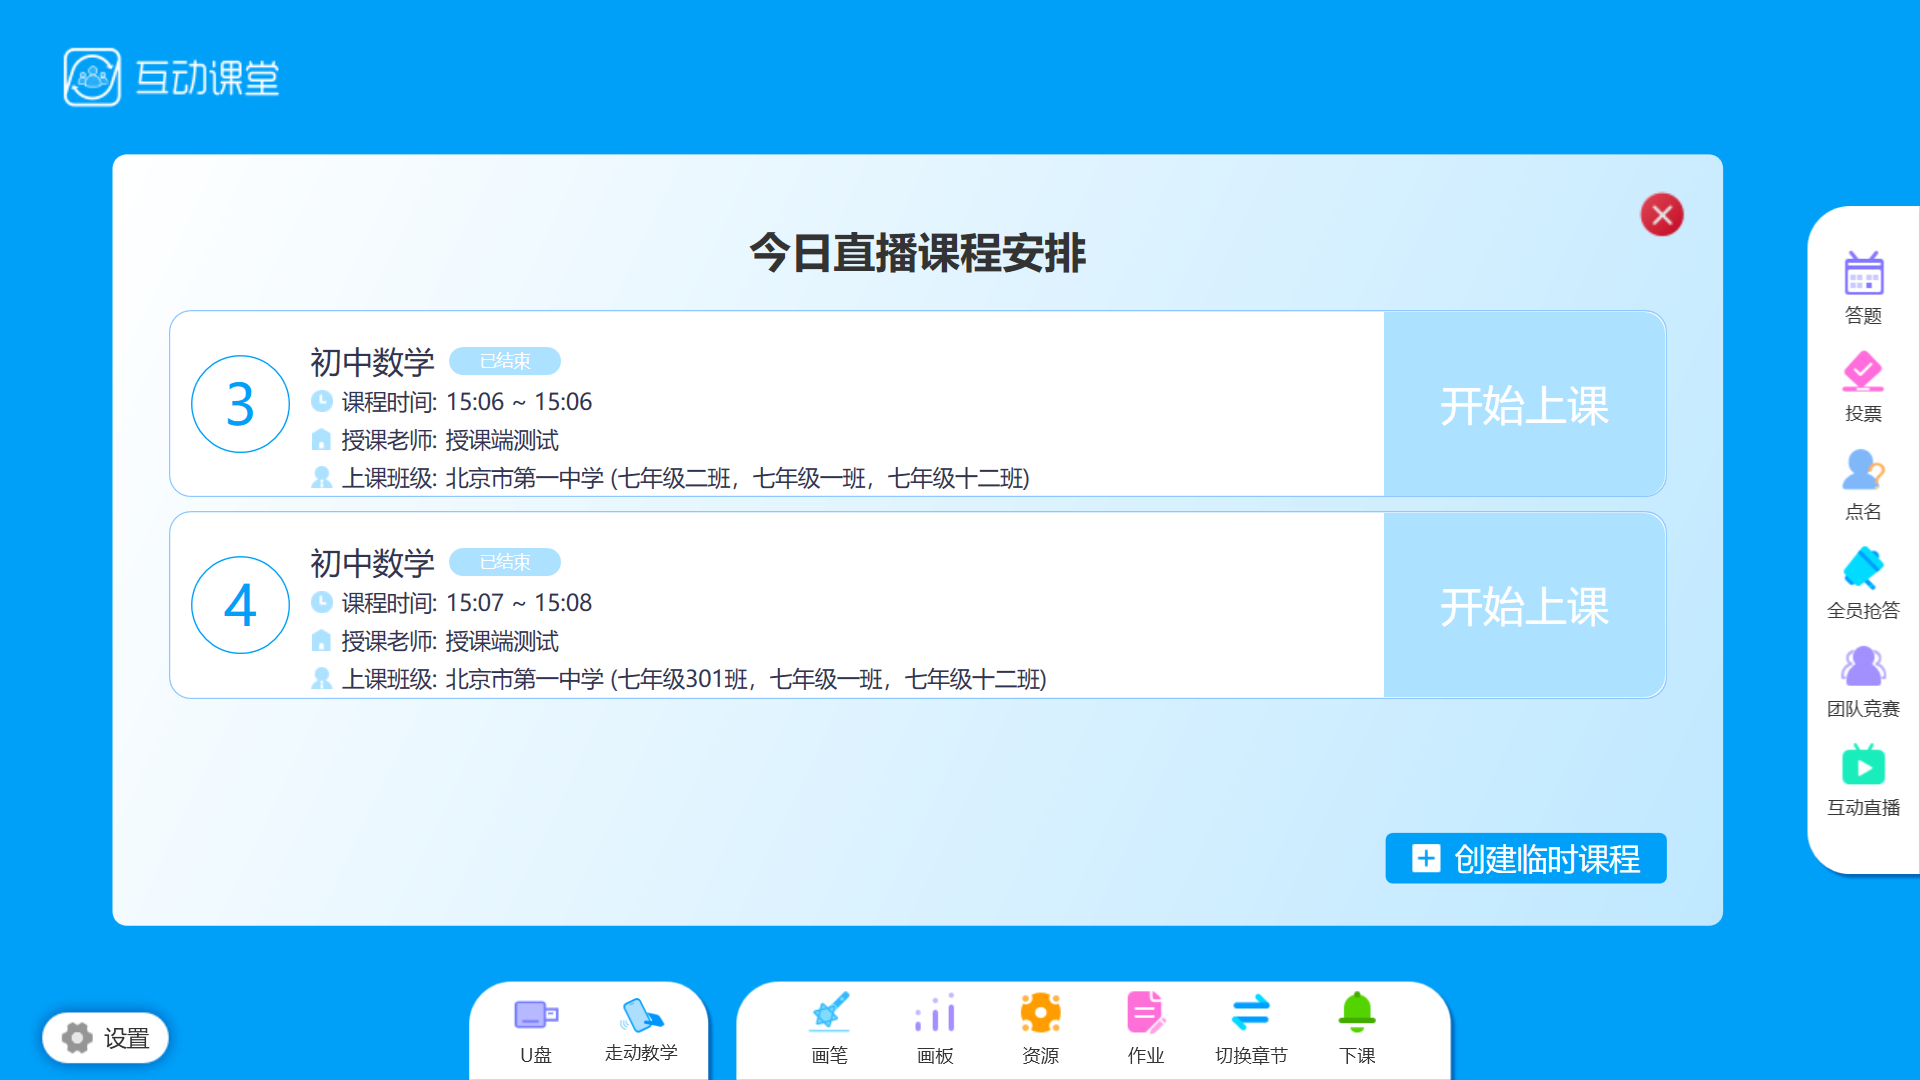Open the 作业 homework tool
This screenshot has height=1080, width=1920.
(x=1146, y=1029)
